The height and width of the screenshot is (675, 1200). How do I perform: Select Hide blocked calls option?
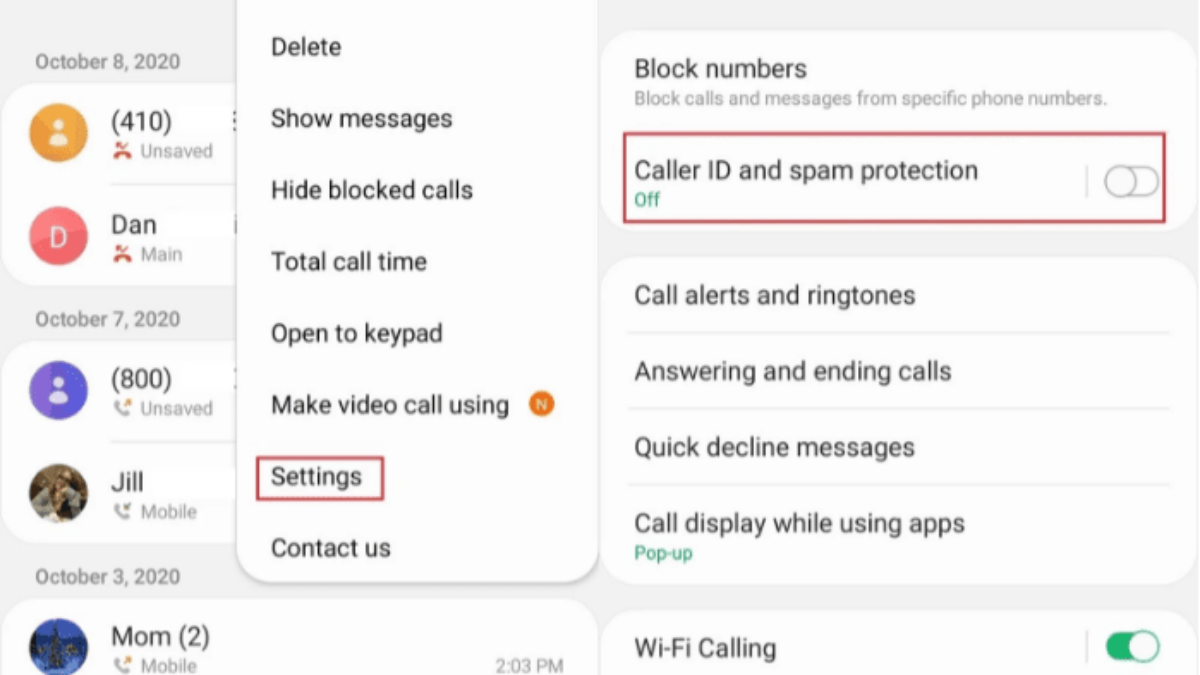click(372, 190)
